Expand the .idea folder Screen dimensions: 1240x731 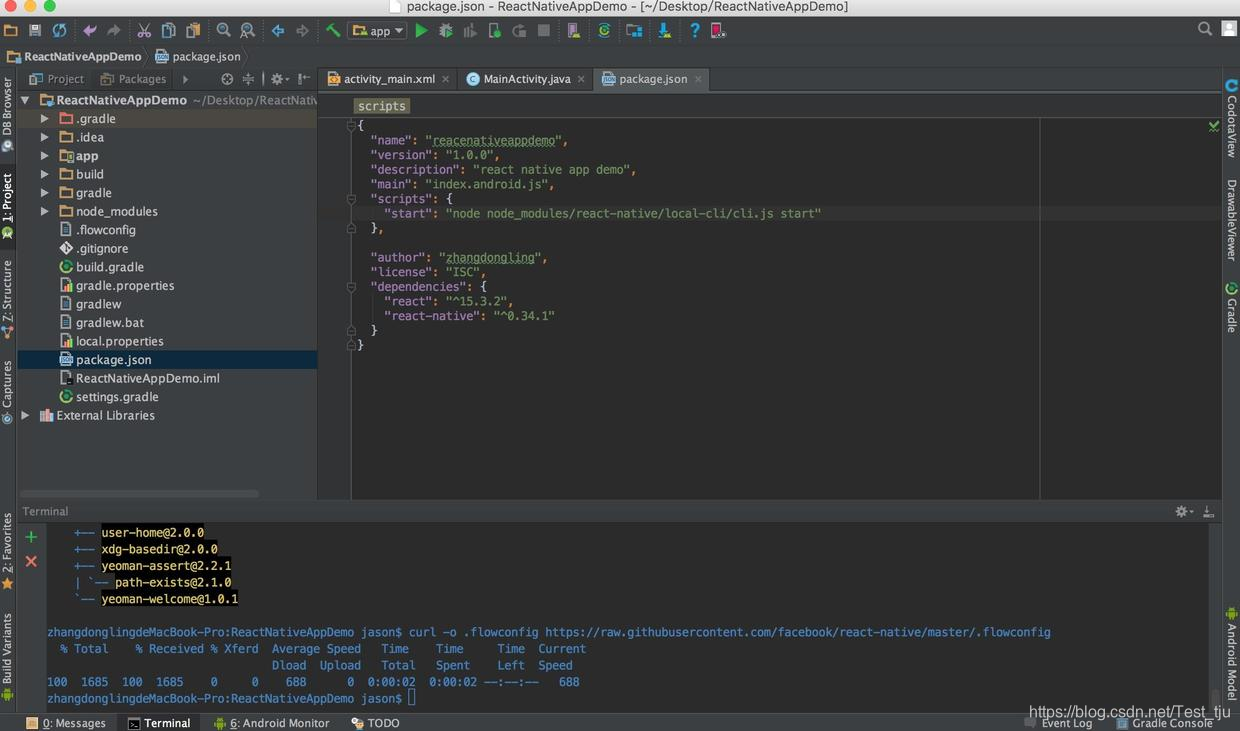44,137
